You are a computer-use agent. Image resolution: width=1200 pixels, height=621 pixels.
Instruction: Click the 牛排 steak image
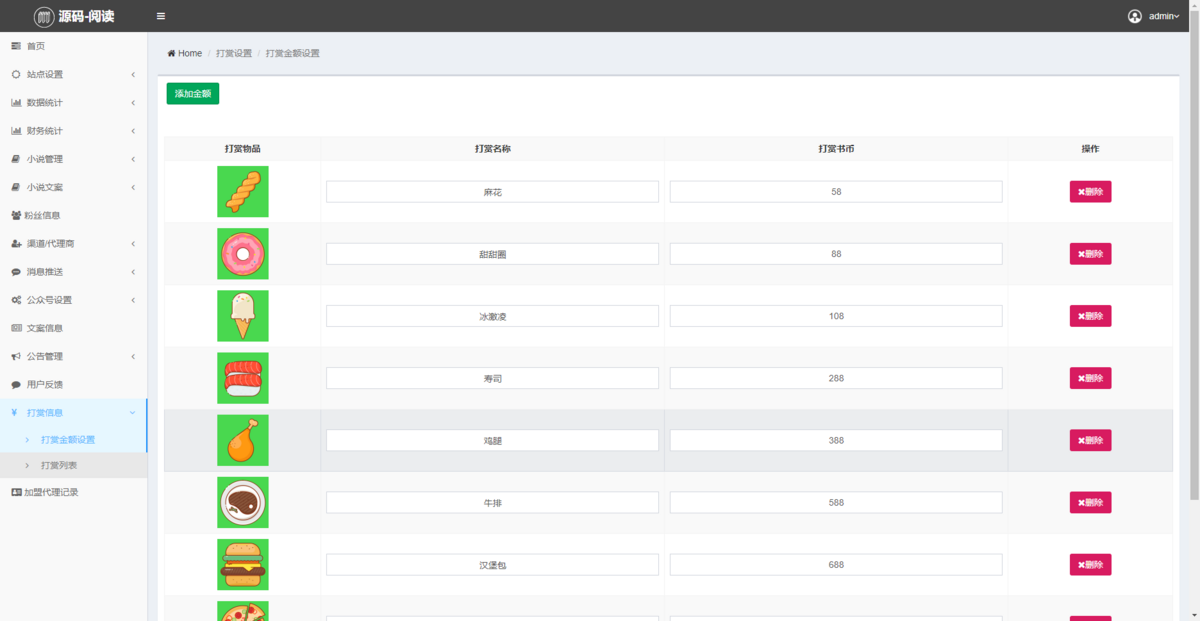pos(243,502)
